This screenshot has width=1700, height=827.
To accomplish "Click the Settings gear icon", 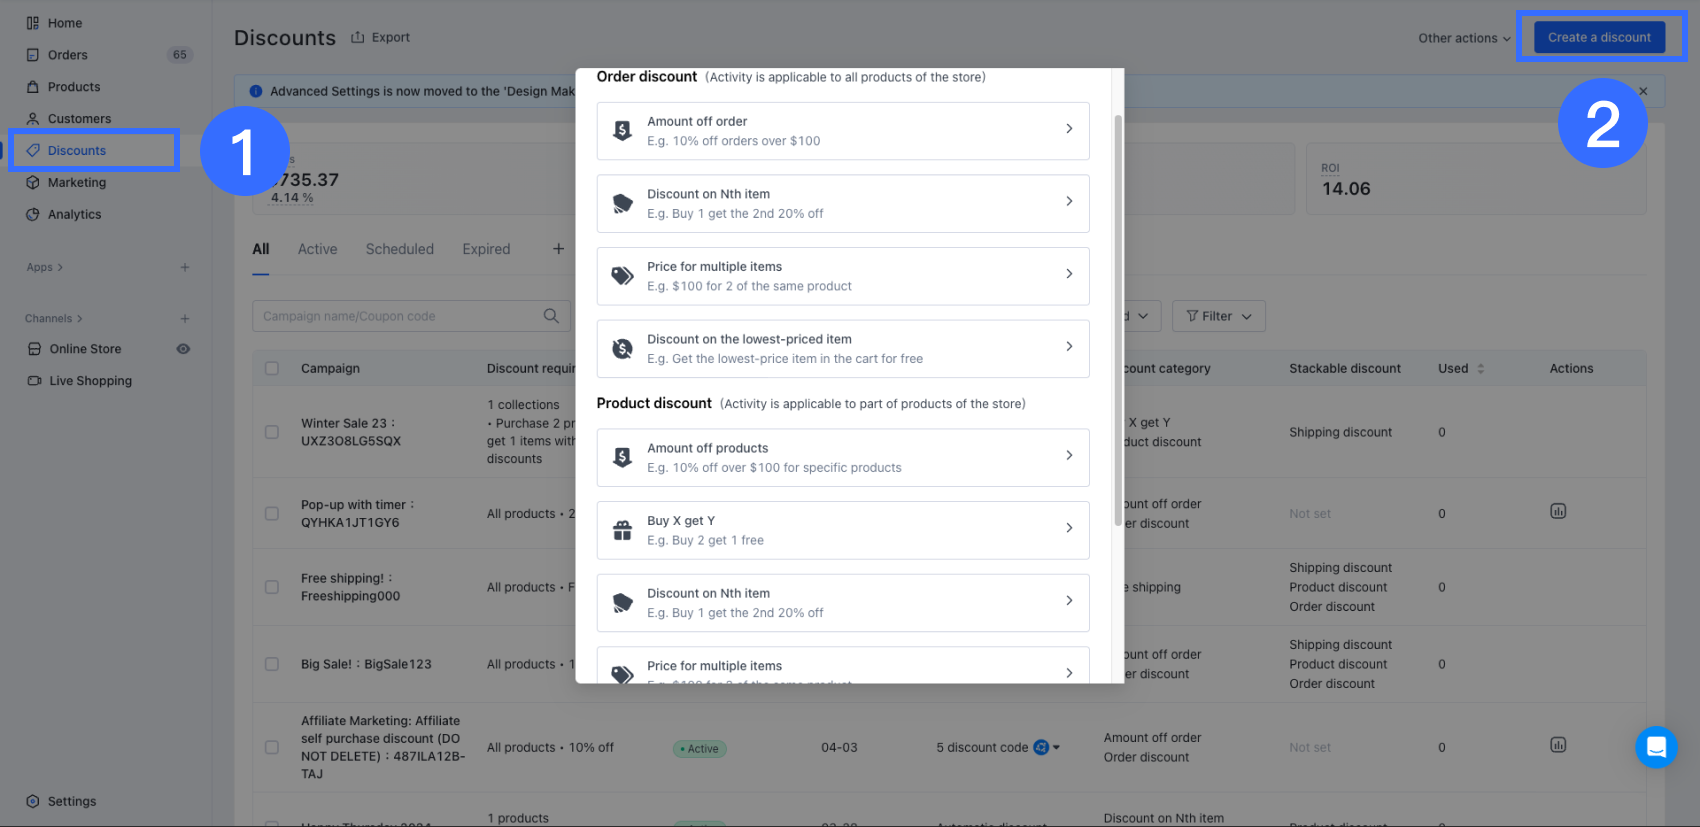I will pos(33,802).
